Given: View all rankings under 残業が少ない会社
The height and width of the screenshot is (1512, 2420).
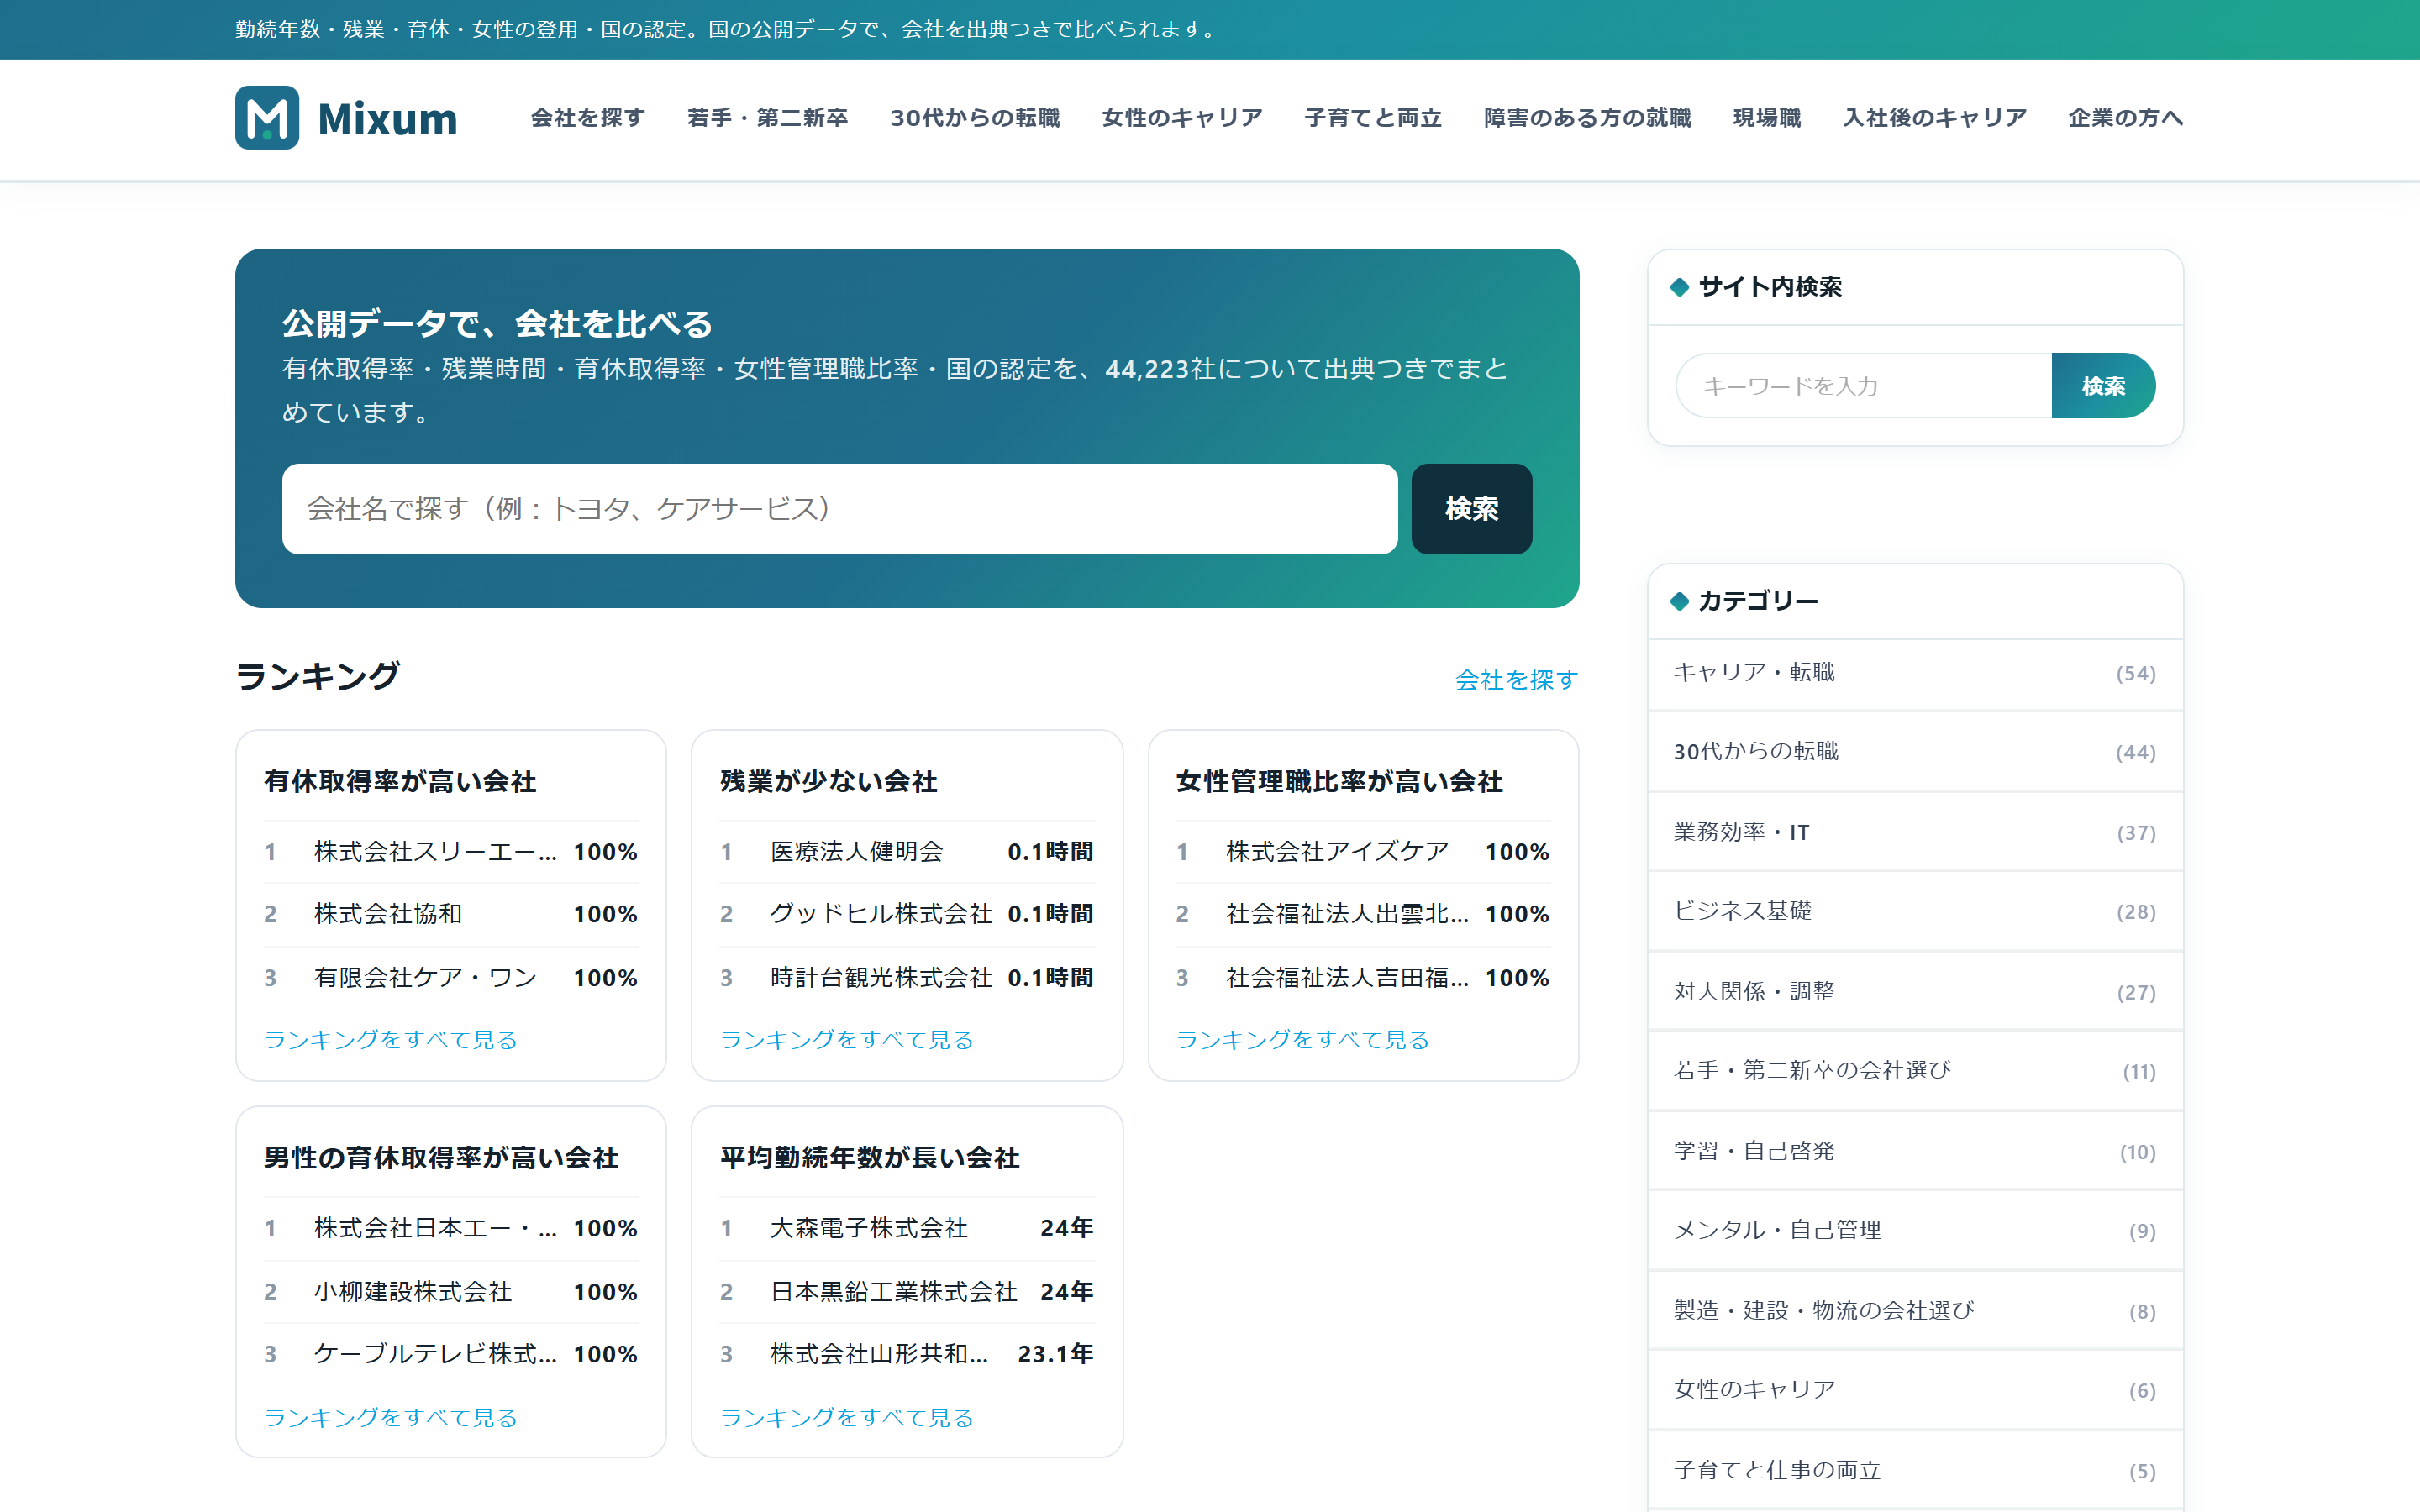Looking at the screenshot, I should [846, 1040].
